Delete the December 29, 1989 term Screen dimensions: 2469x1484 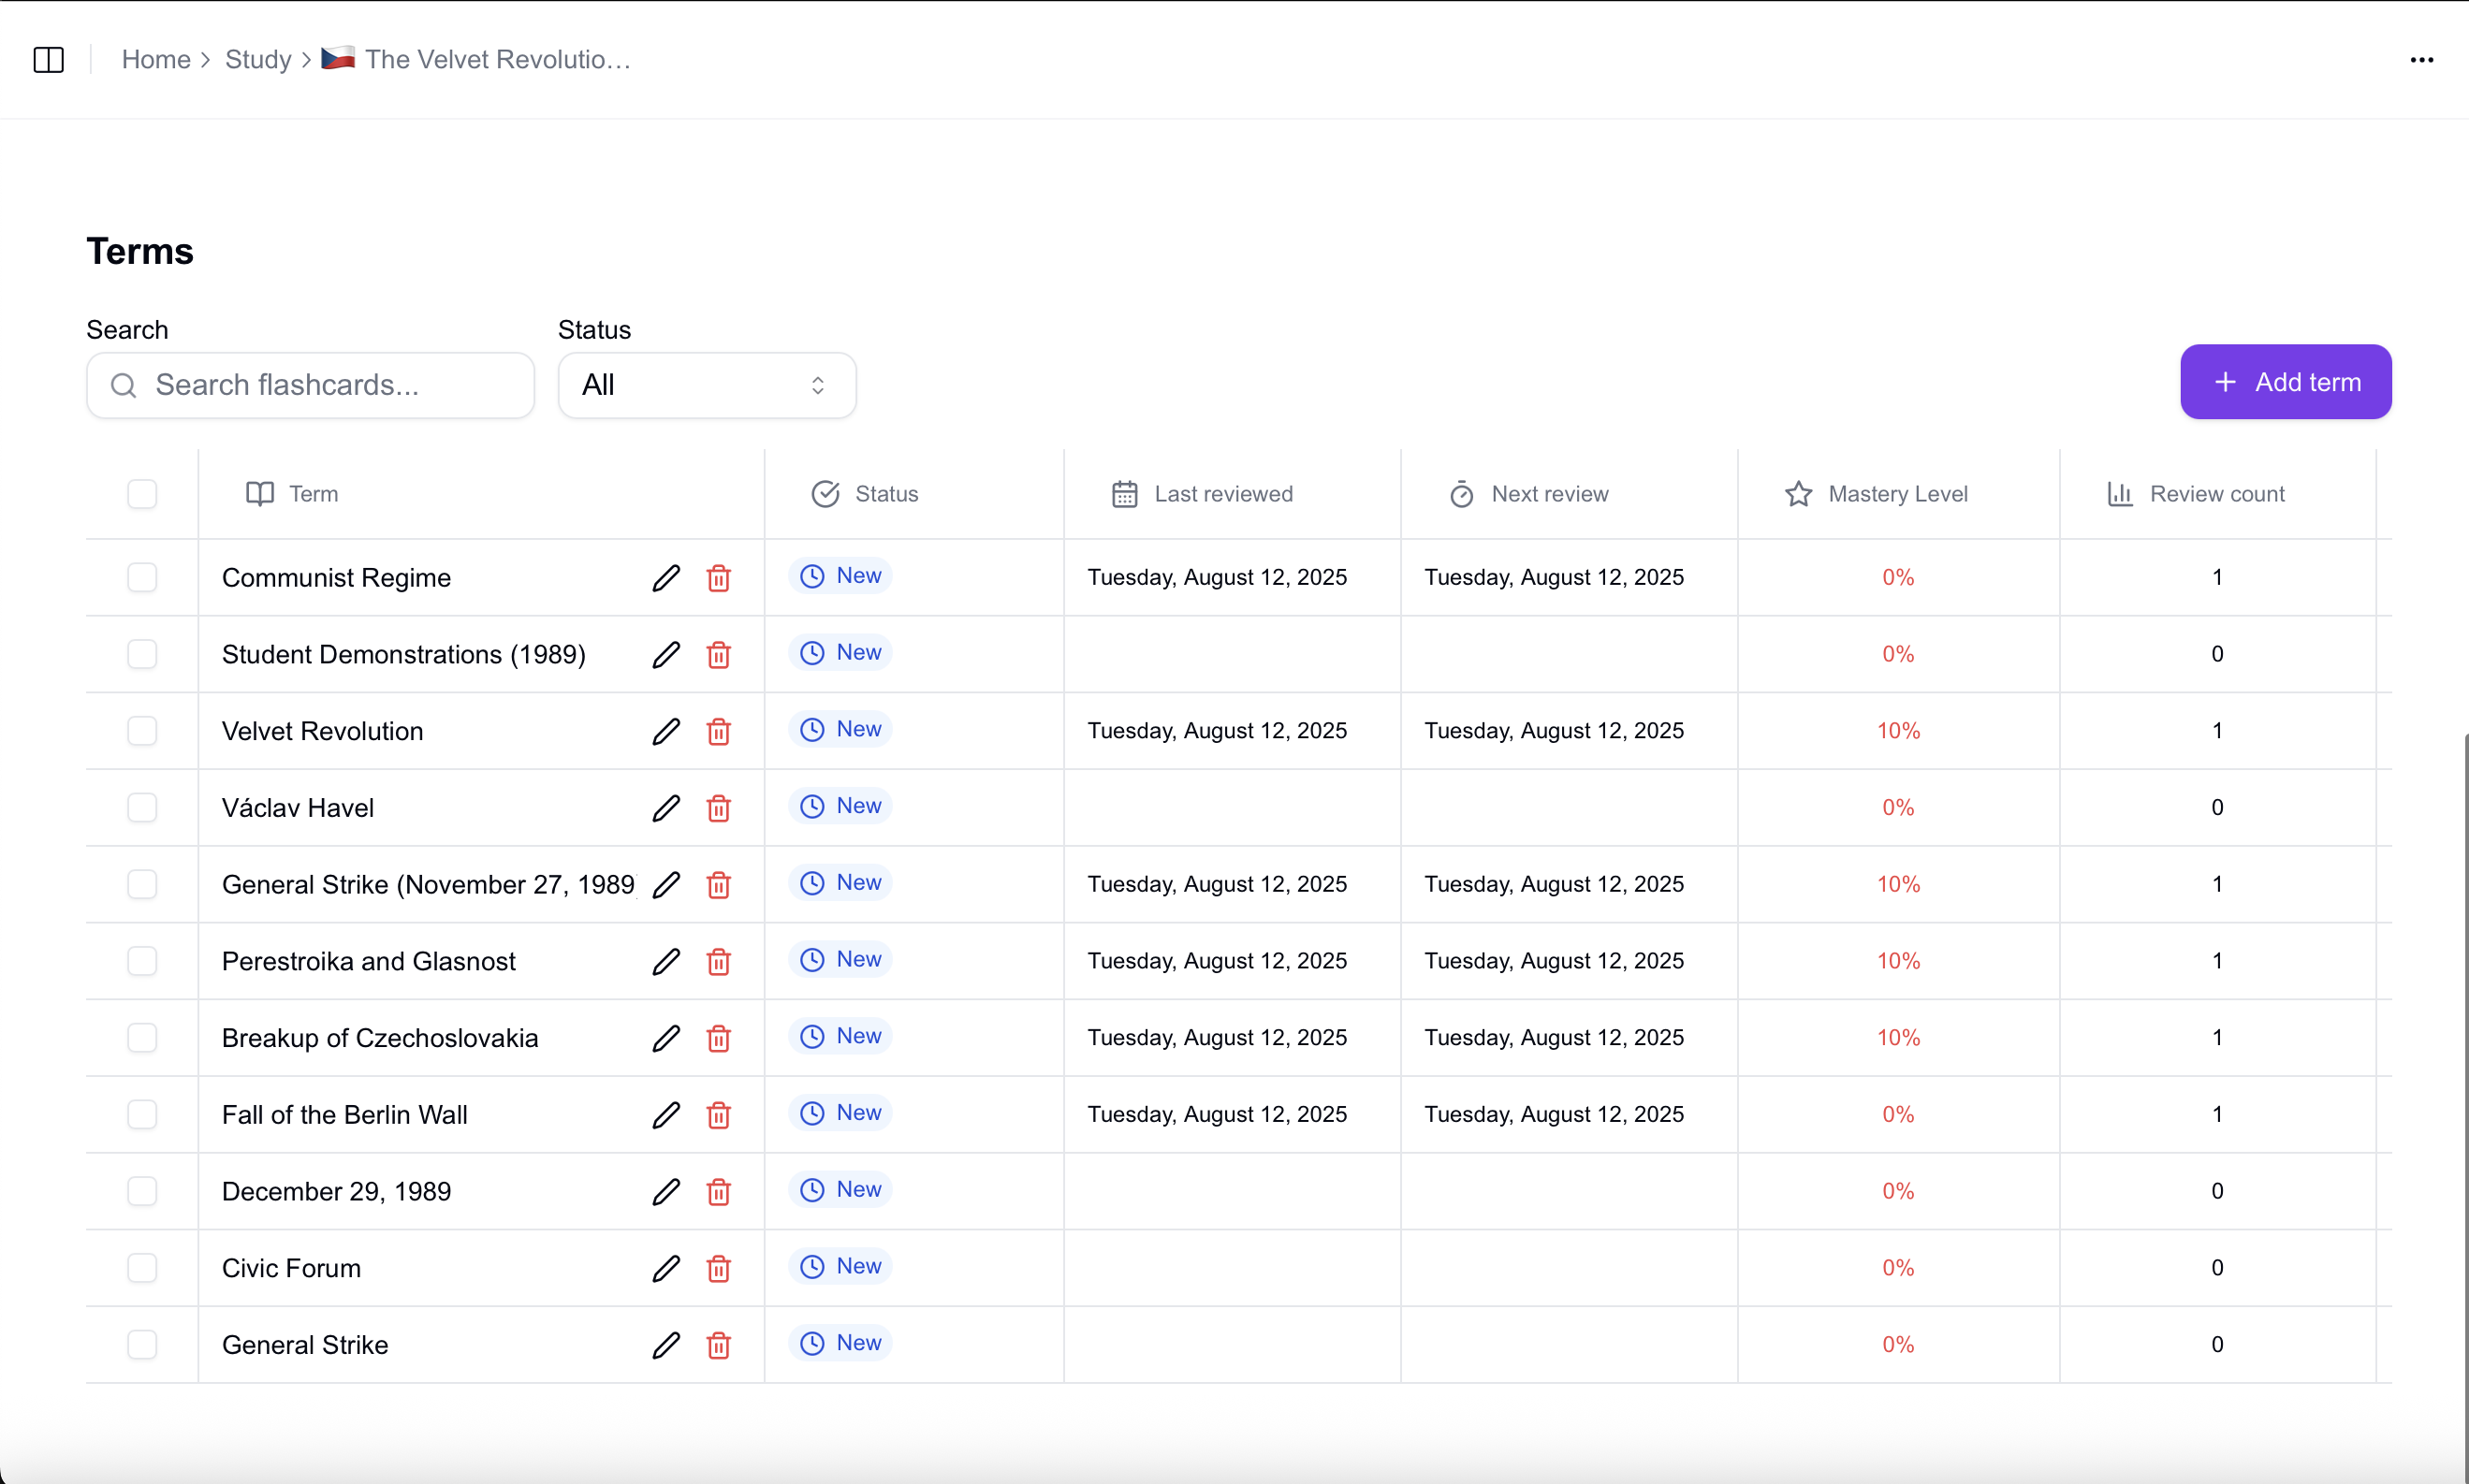click(718, 1192)
